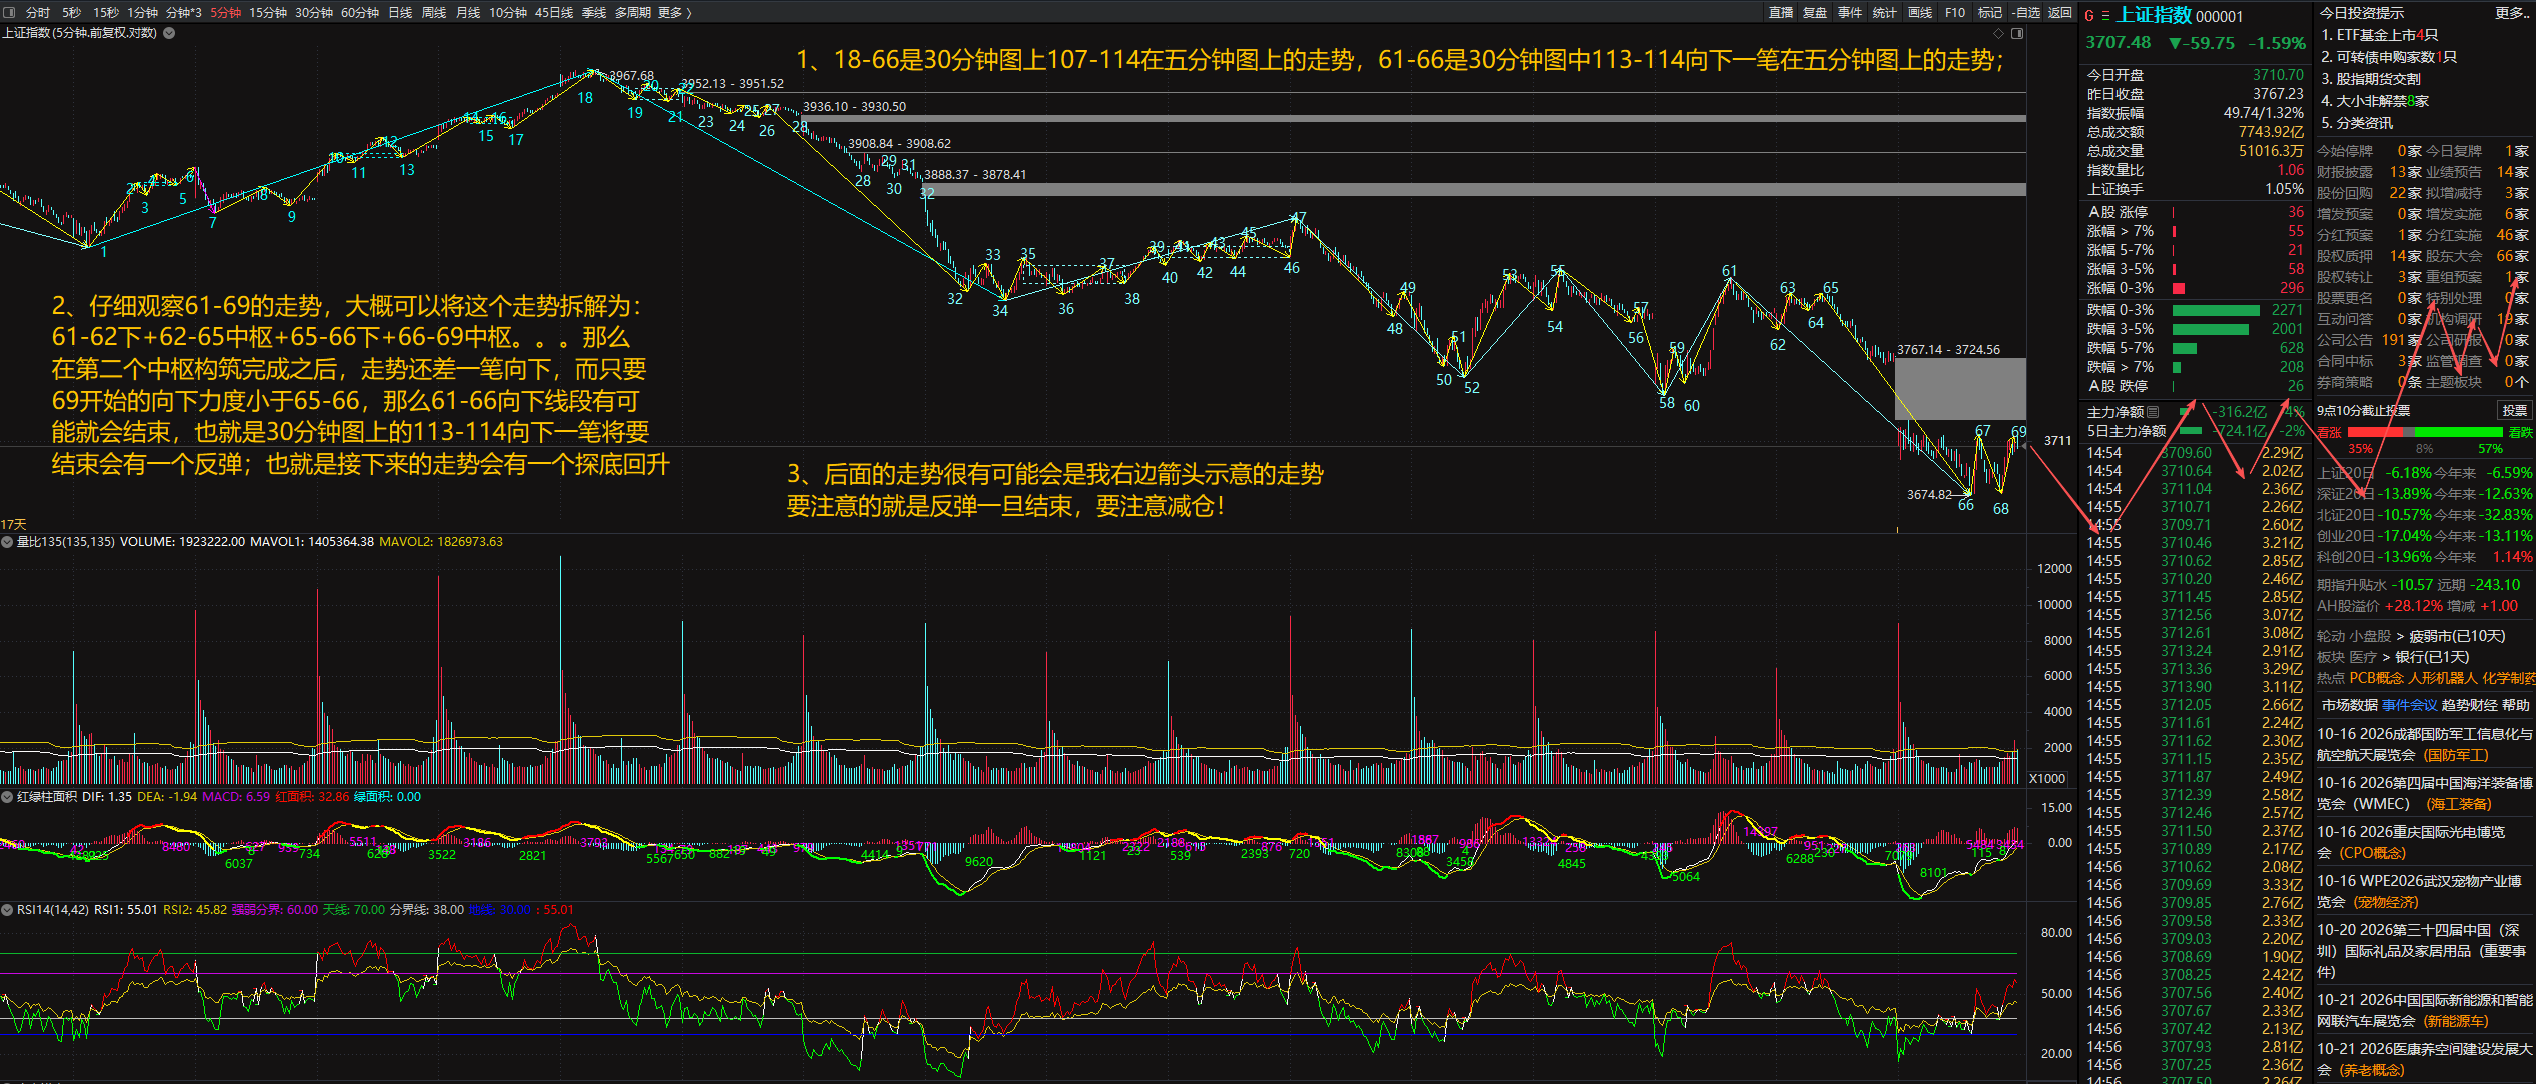The width and height of the screenshot is (2536, 1084).
Task: Click the 投票 vote button
Action: pyautogui.click(x=2514, y=410)
